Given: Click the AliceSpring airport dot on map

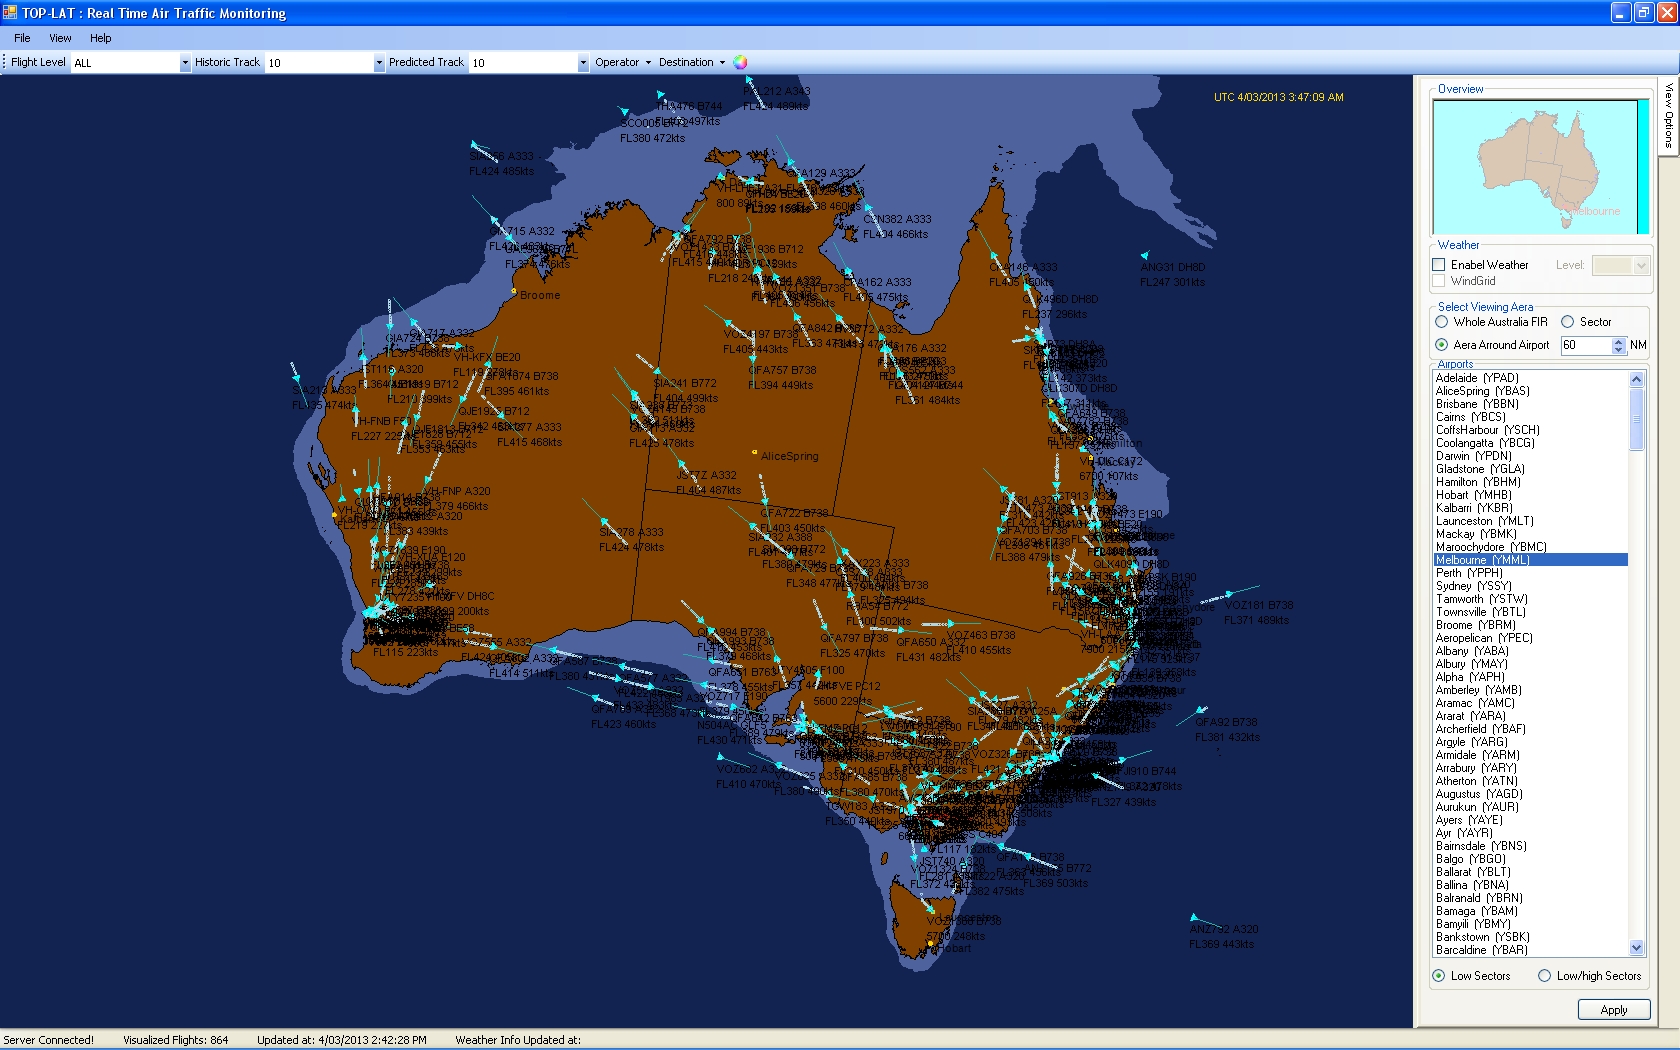Looking at the screenshot, I should [x=755, y=452].
